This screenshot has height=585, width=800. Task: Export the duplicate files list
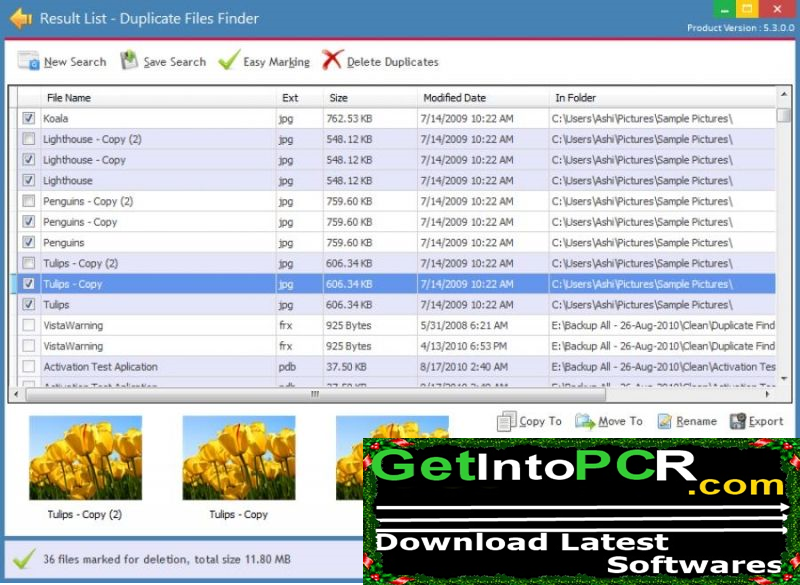758,421
